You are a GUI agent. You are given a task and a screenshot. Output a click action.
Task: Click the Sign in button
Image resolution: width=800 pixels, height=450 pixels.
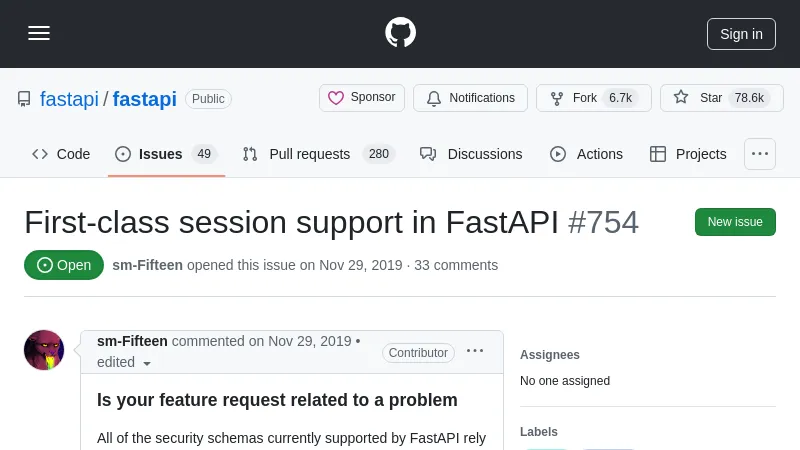(x=741, y=33)
